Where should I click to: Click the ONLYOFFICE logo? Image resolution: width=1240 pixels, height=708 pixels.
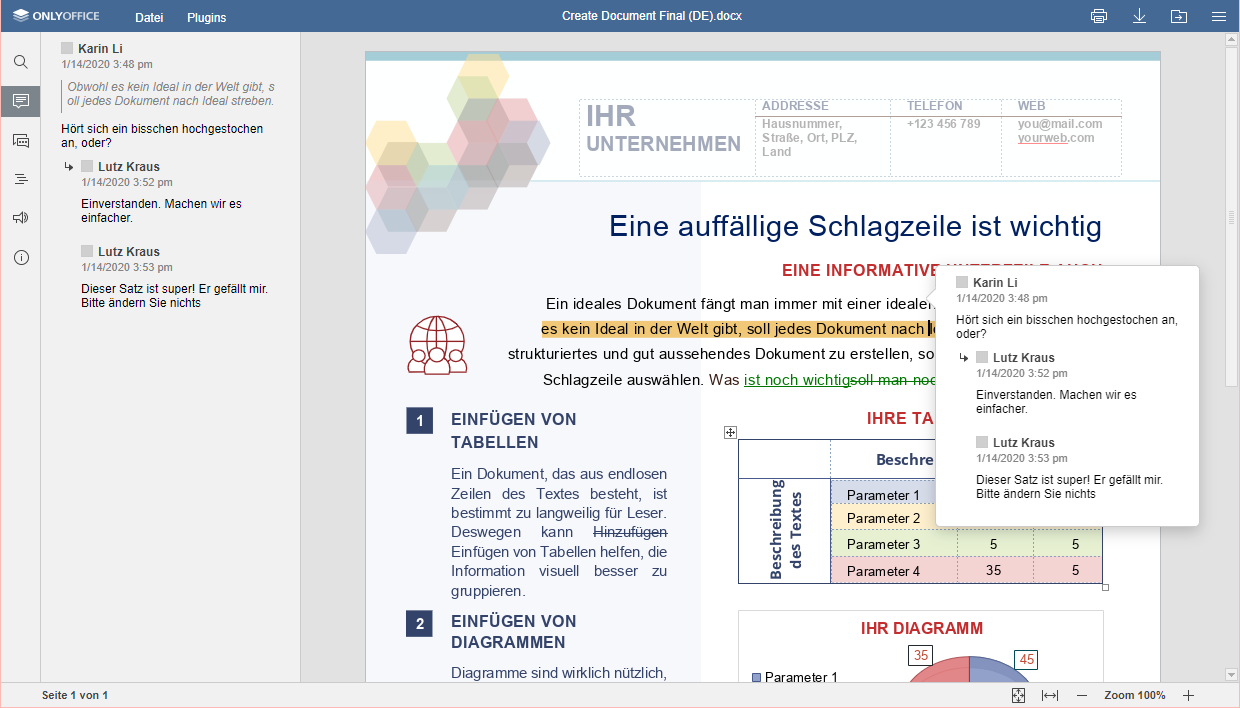(x=56, y=16)
